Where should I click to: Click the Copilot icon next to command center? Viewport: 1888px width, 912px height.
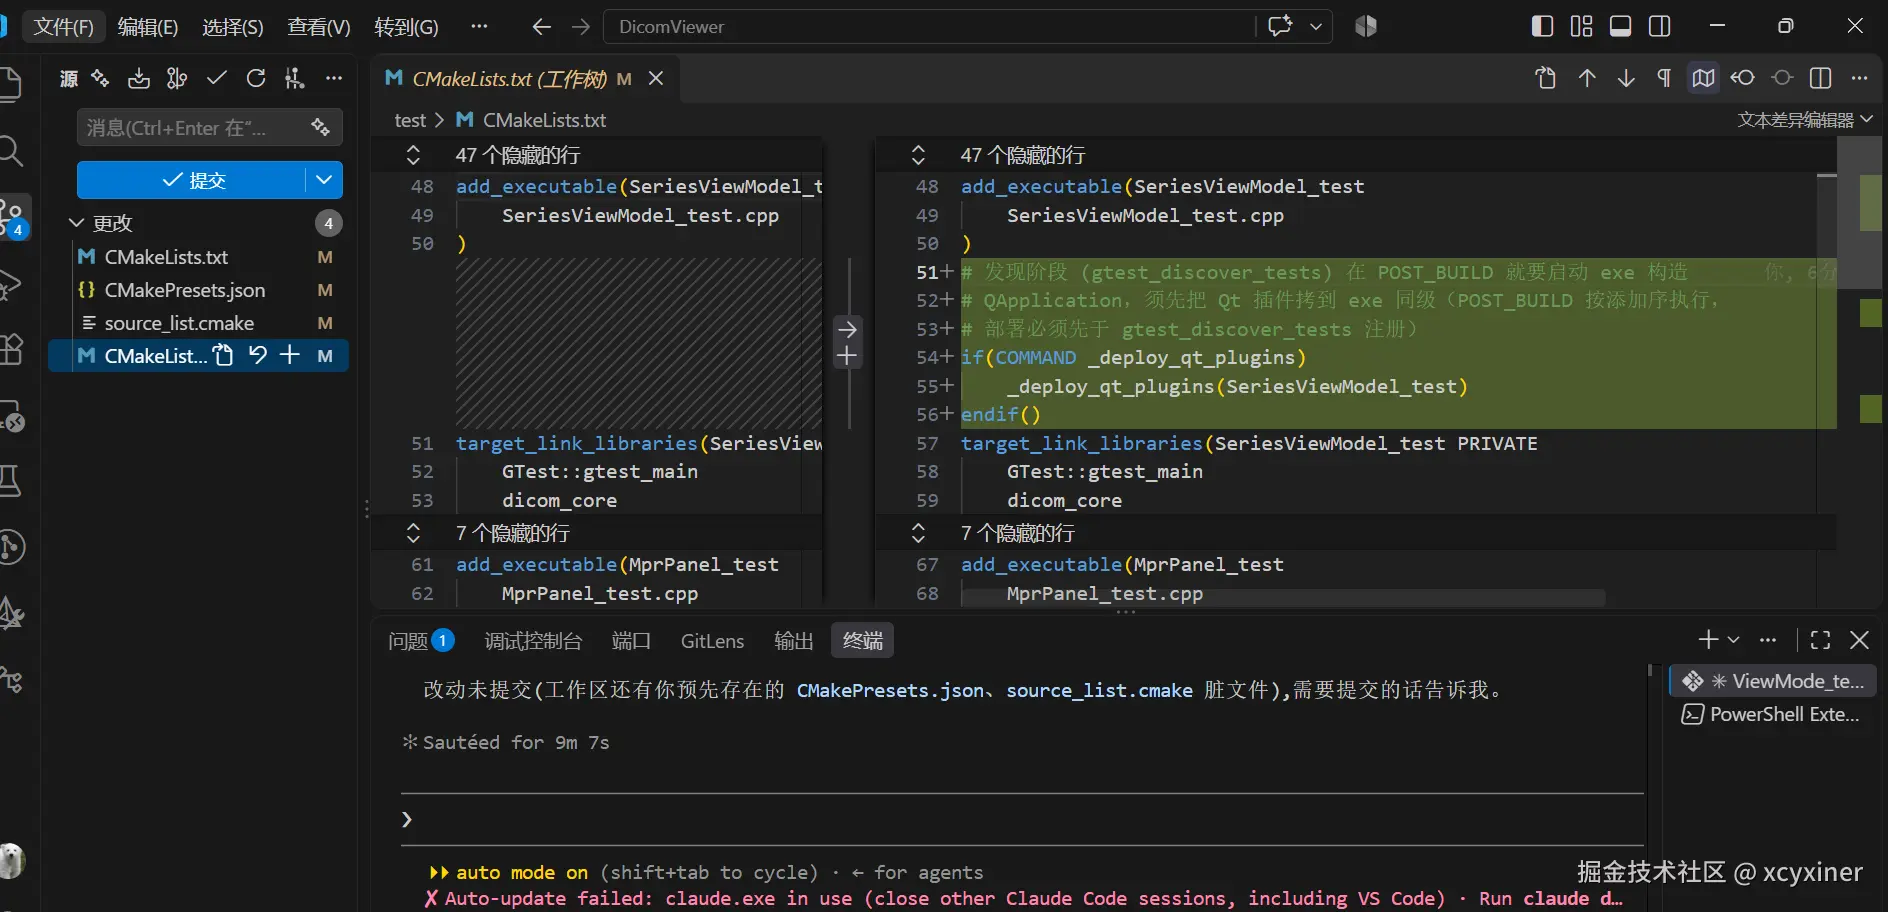pos(1366,26)
